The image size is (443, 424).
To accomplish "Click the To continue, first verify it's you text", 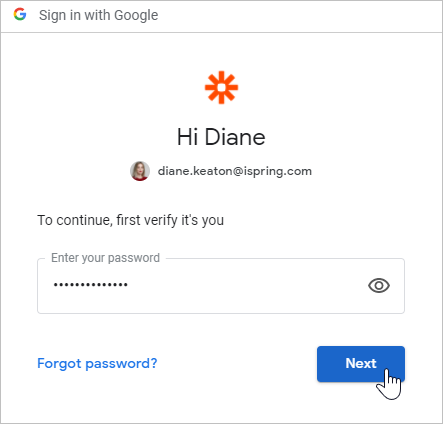I will [130, 220].
